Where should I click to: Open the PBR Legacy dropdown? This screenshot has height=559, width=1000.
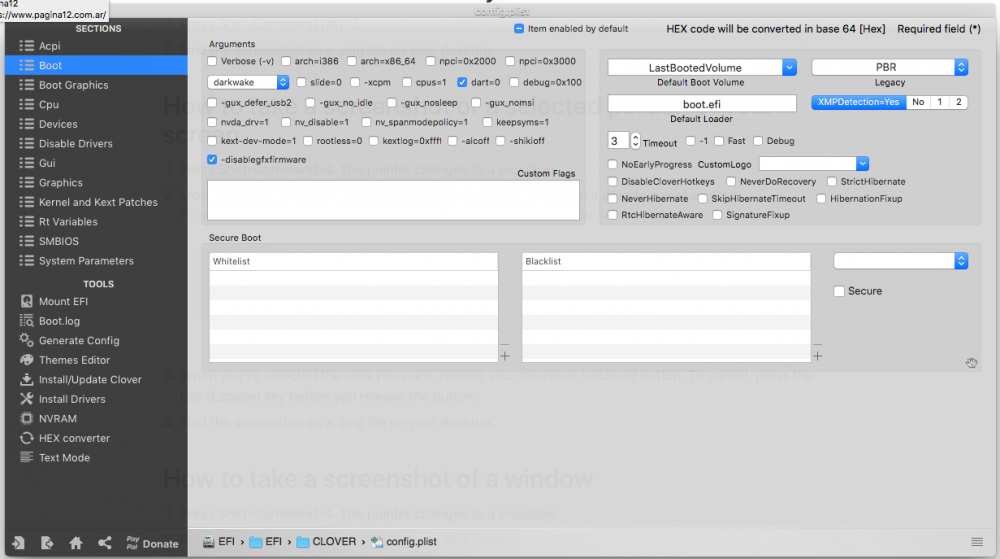(x=890, y=67)
